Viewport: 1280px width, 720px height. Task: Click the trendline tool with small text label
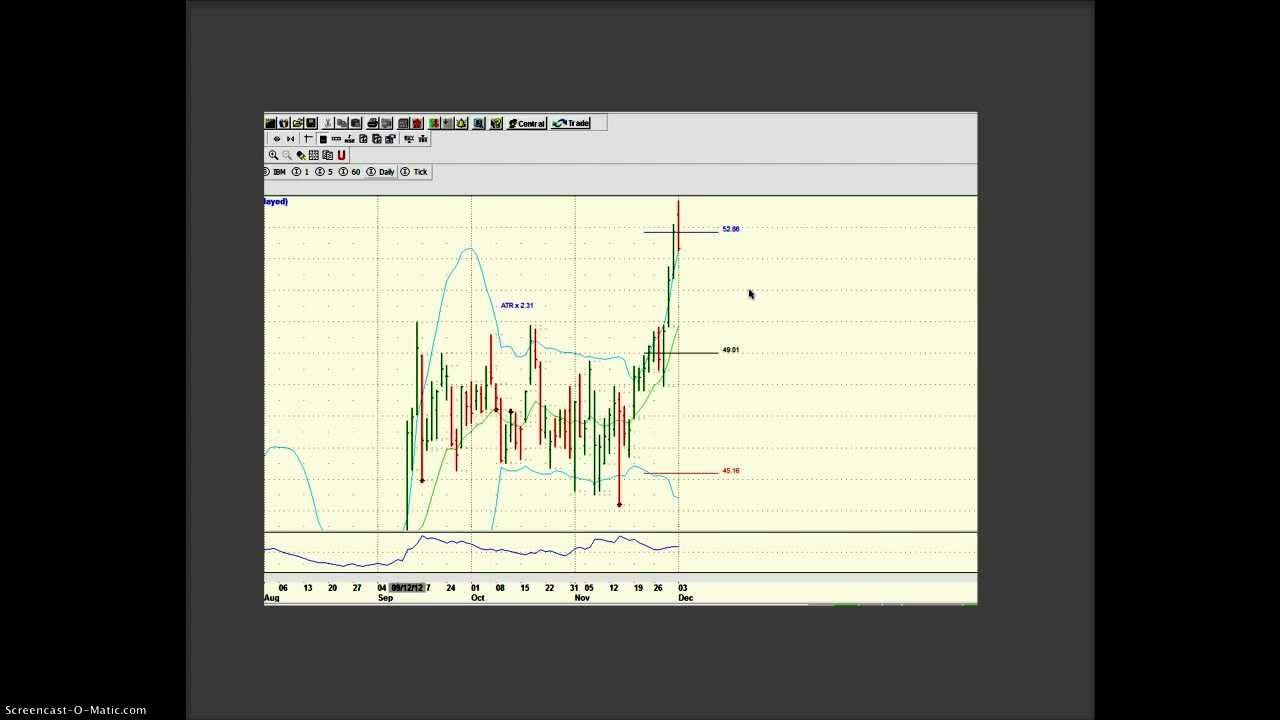click(x=349, y=139)
